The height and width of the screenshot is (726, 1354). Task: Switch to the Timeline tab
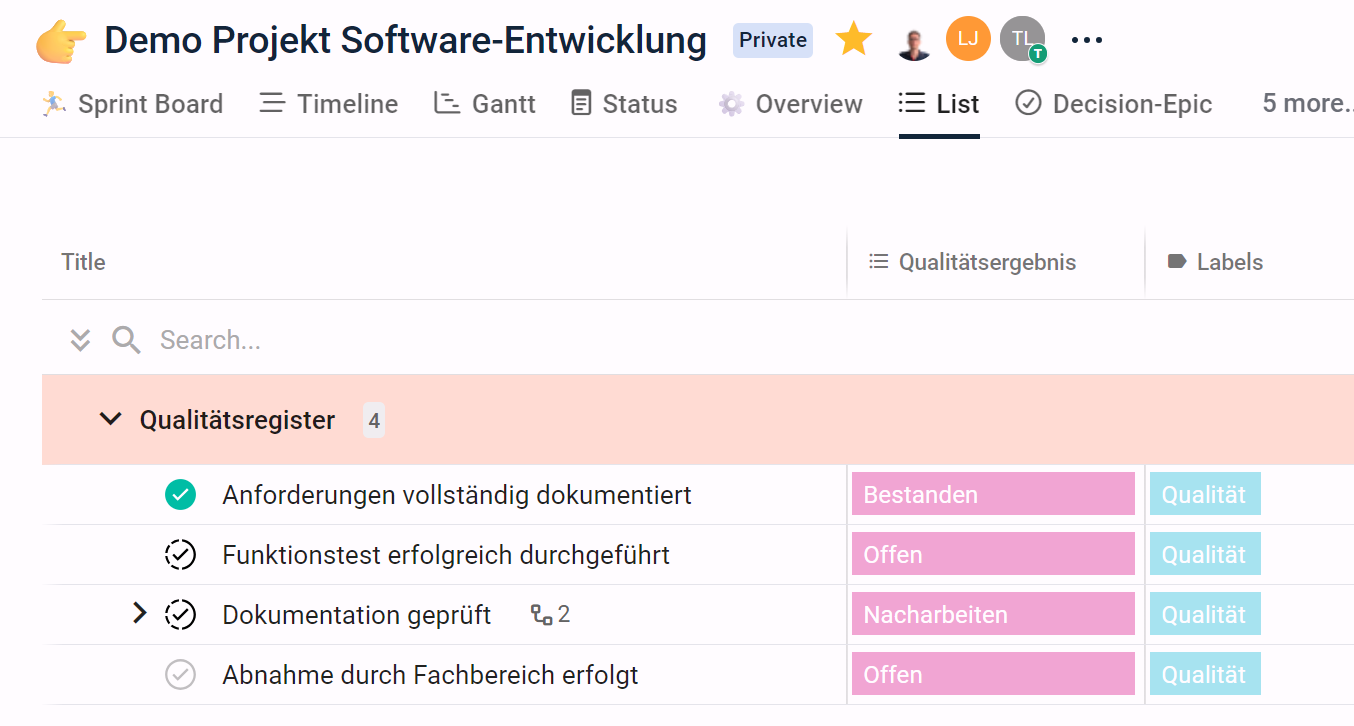tap(329, 104)
